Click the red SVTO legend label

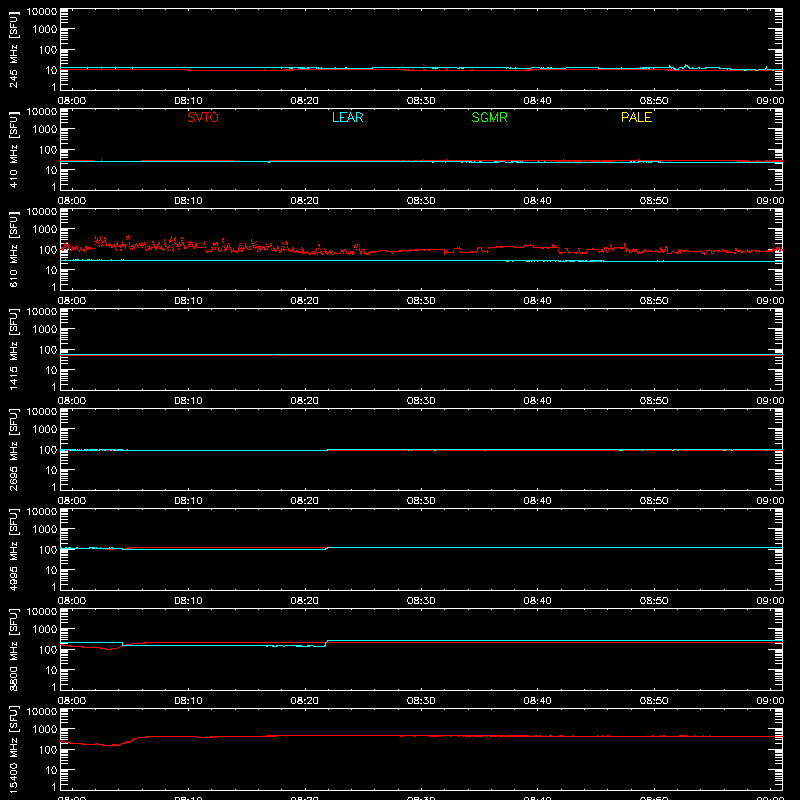coord(203,117)
